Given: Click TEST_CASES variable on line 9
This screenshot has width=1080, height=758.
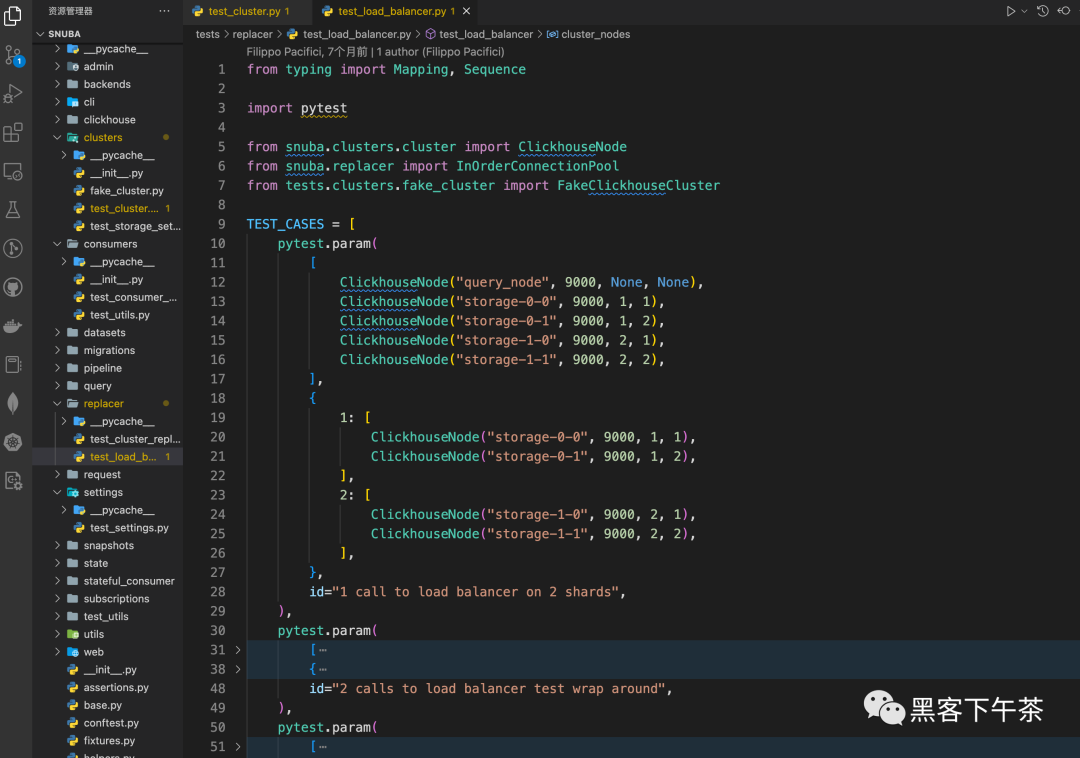Looking at the screenshot, I should 285,224.
